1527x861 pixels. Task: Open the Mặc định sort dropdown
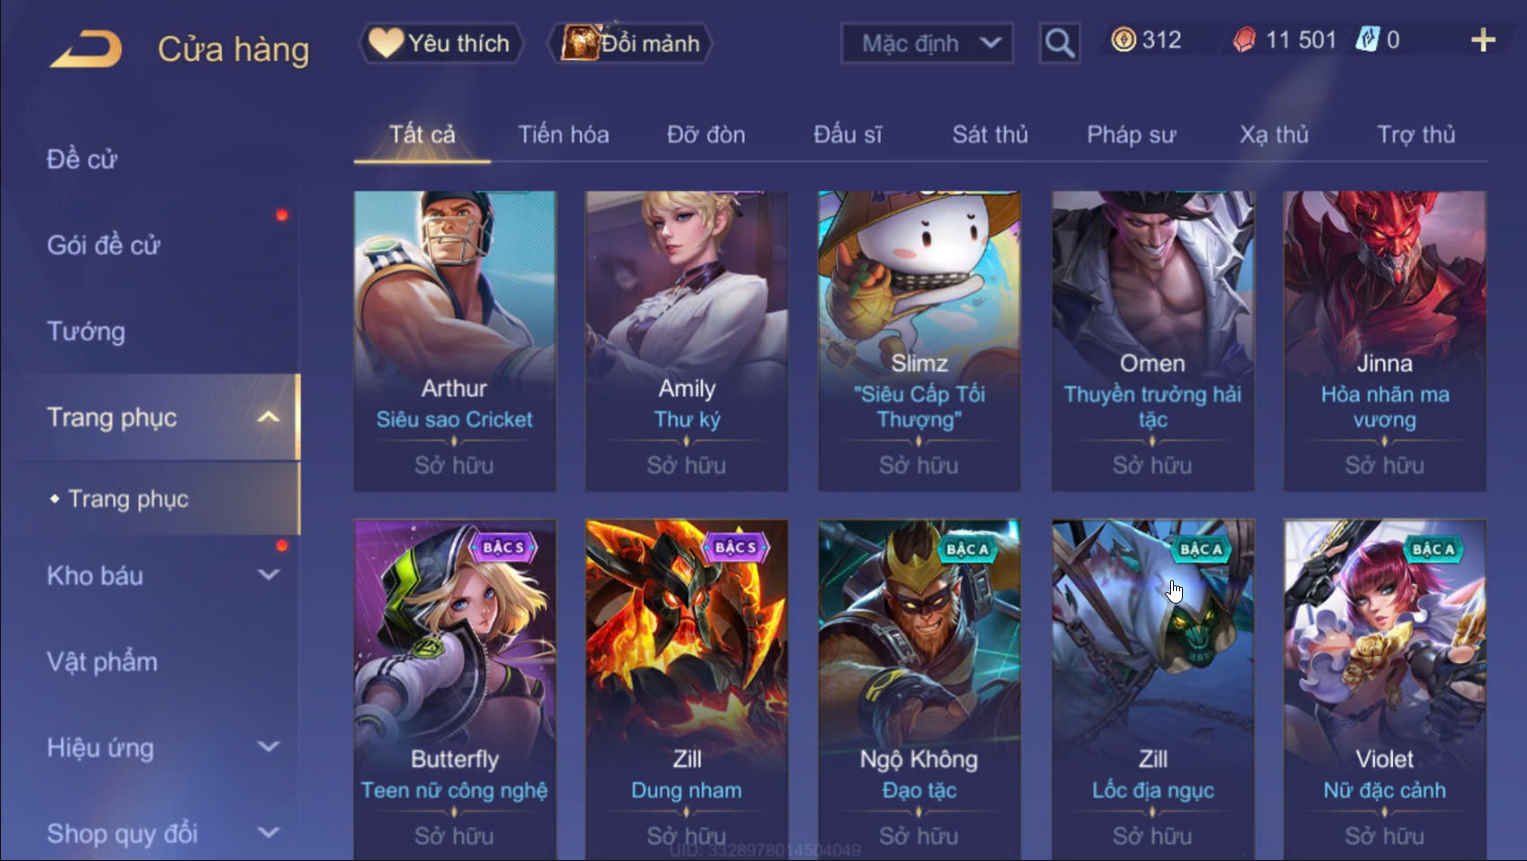point(927,43)
